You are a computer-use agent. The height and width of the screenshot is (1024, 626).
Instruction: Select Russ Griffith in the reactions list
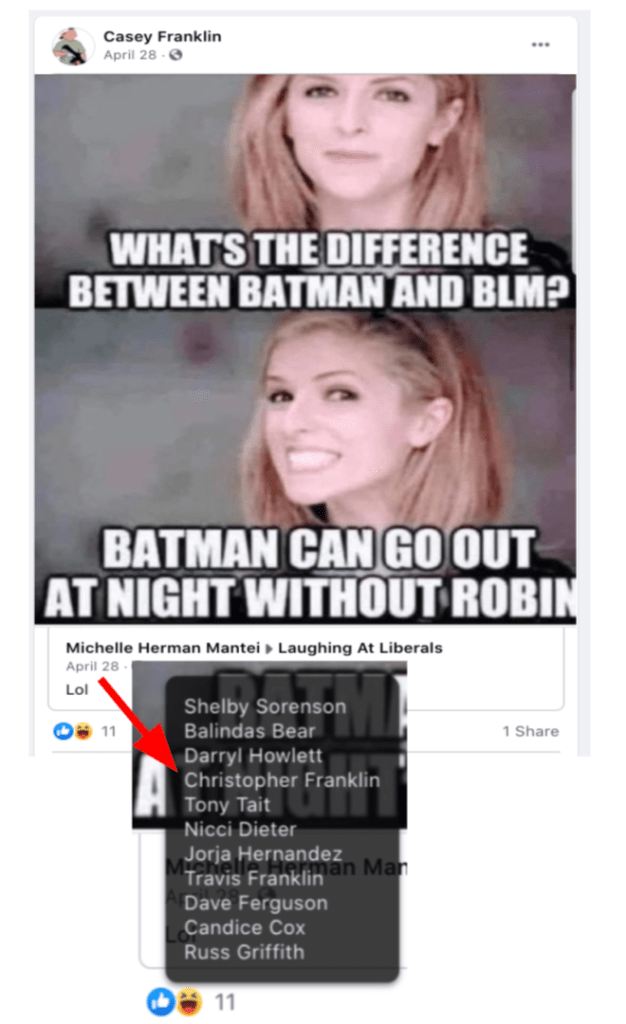pyautogui.click(x=244, y=952)
